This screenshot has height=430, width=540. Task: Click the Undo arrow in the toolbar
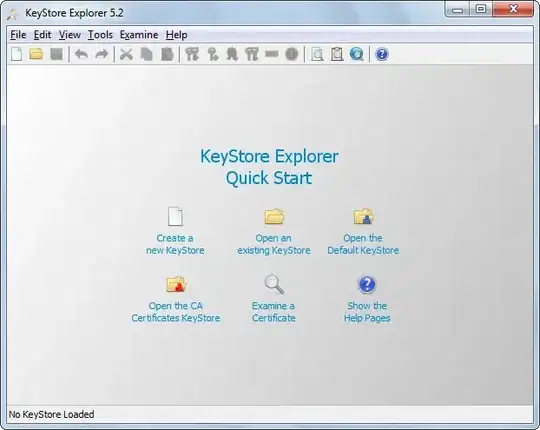click(82, 54)
